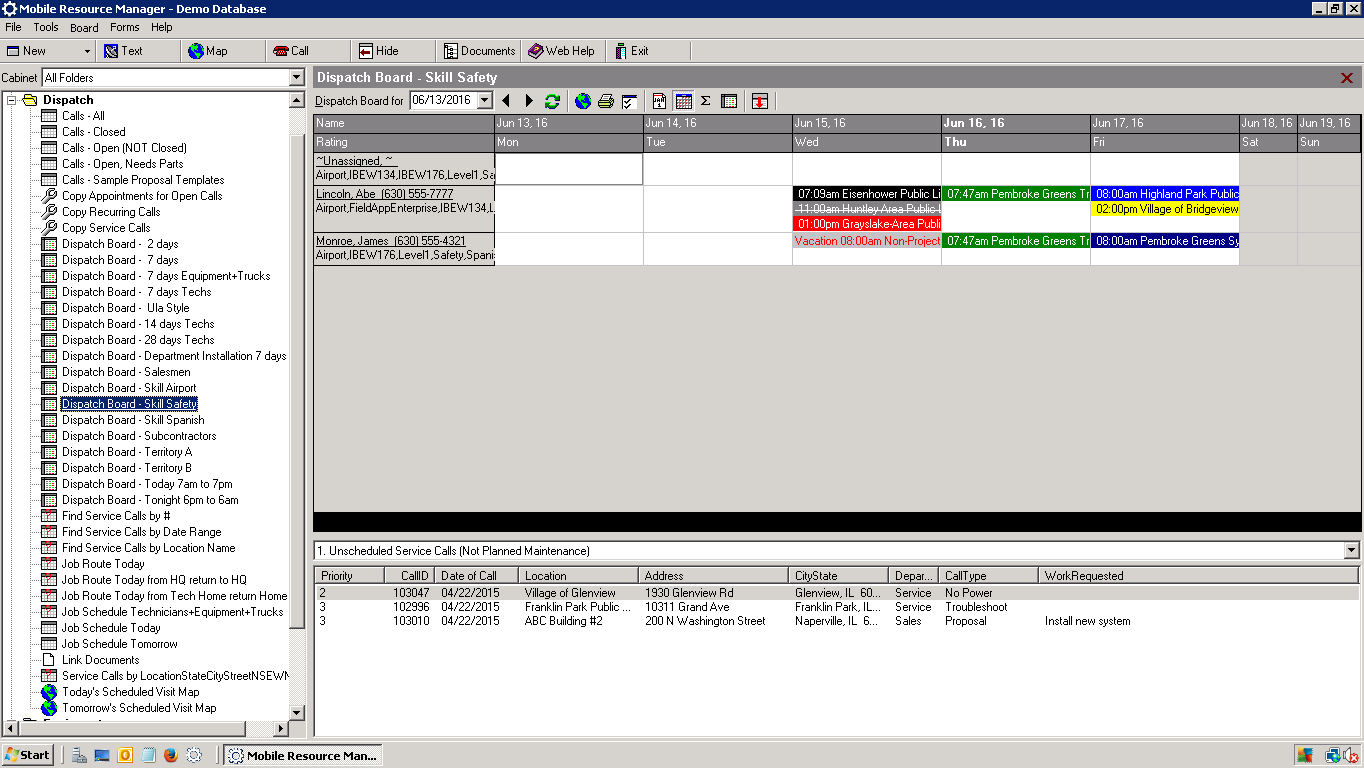Select yellow 02:00pm Village of Bridgeview appointment
The height and width of the screenshot is (768, 1364).
[x=1165, y=209]
